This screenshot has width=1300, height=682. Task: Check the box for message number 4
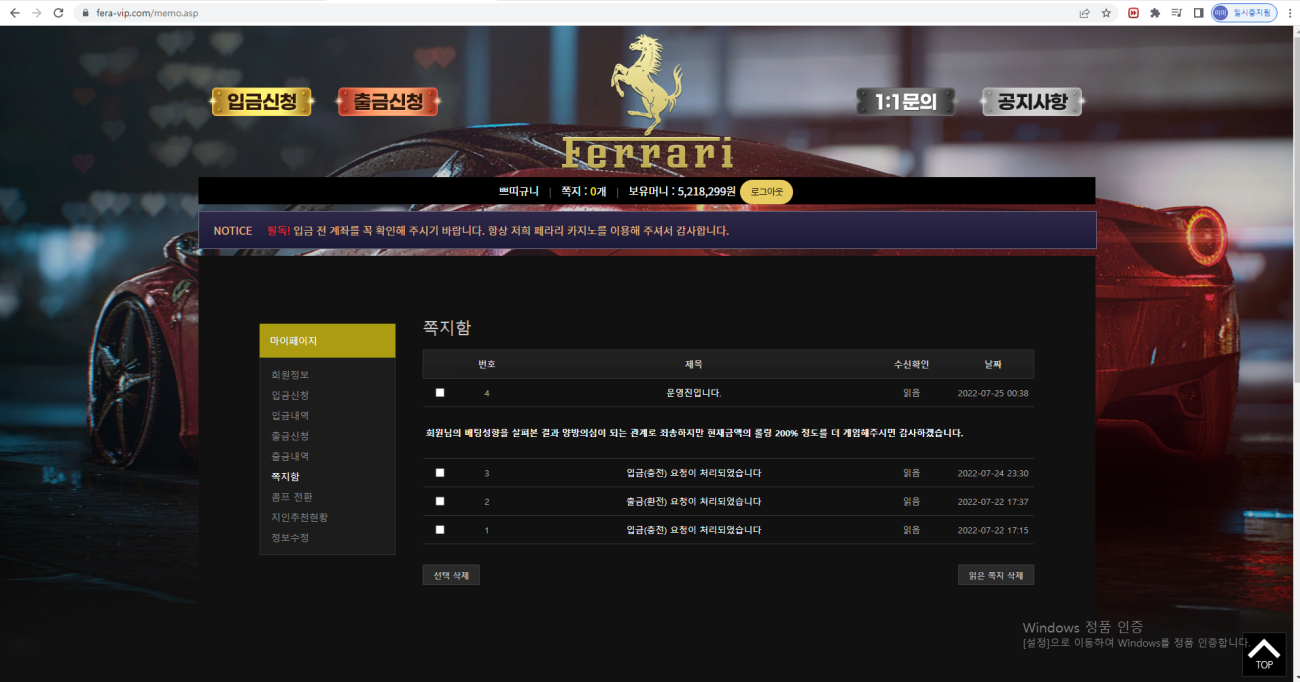[x=440, y=393]
